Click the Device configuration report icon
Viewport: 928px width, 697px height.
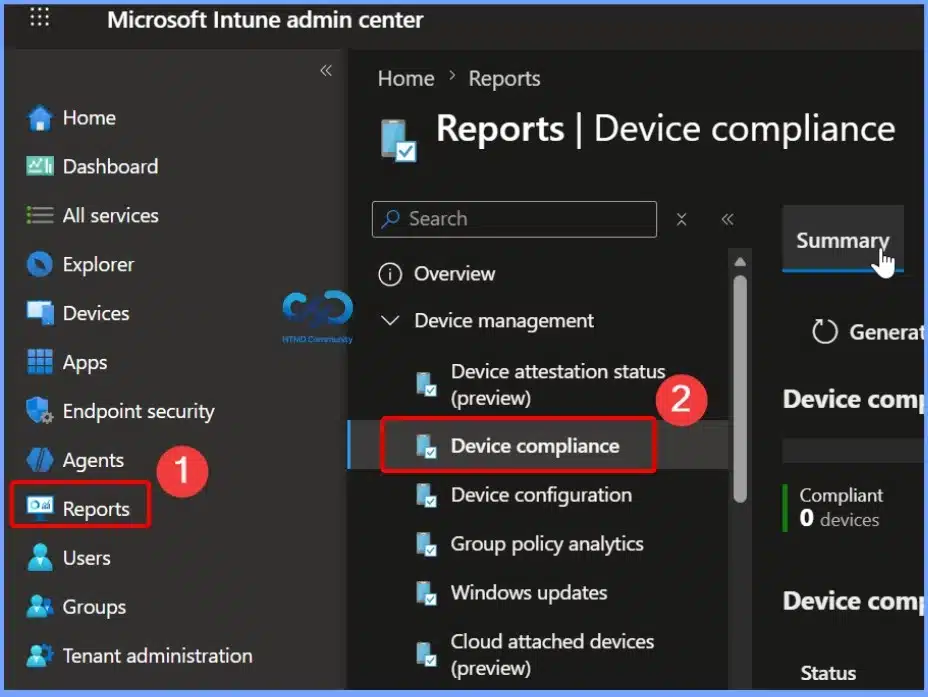point(426,495)
